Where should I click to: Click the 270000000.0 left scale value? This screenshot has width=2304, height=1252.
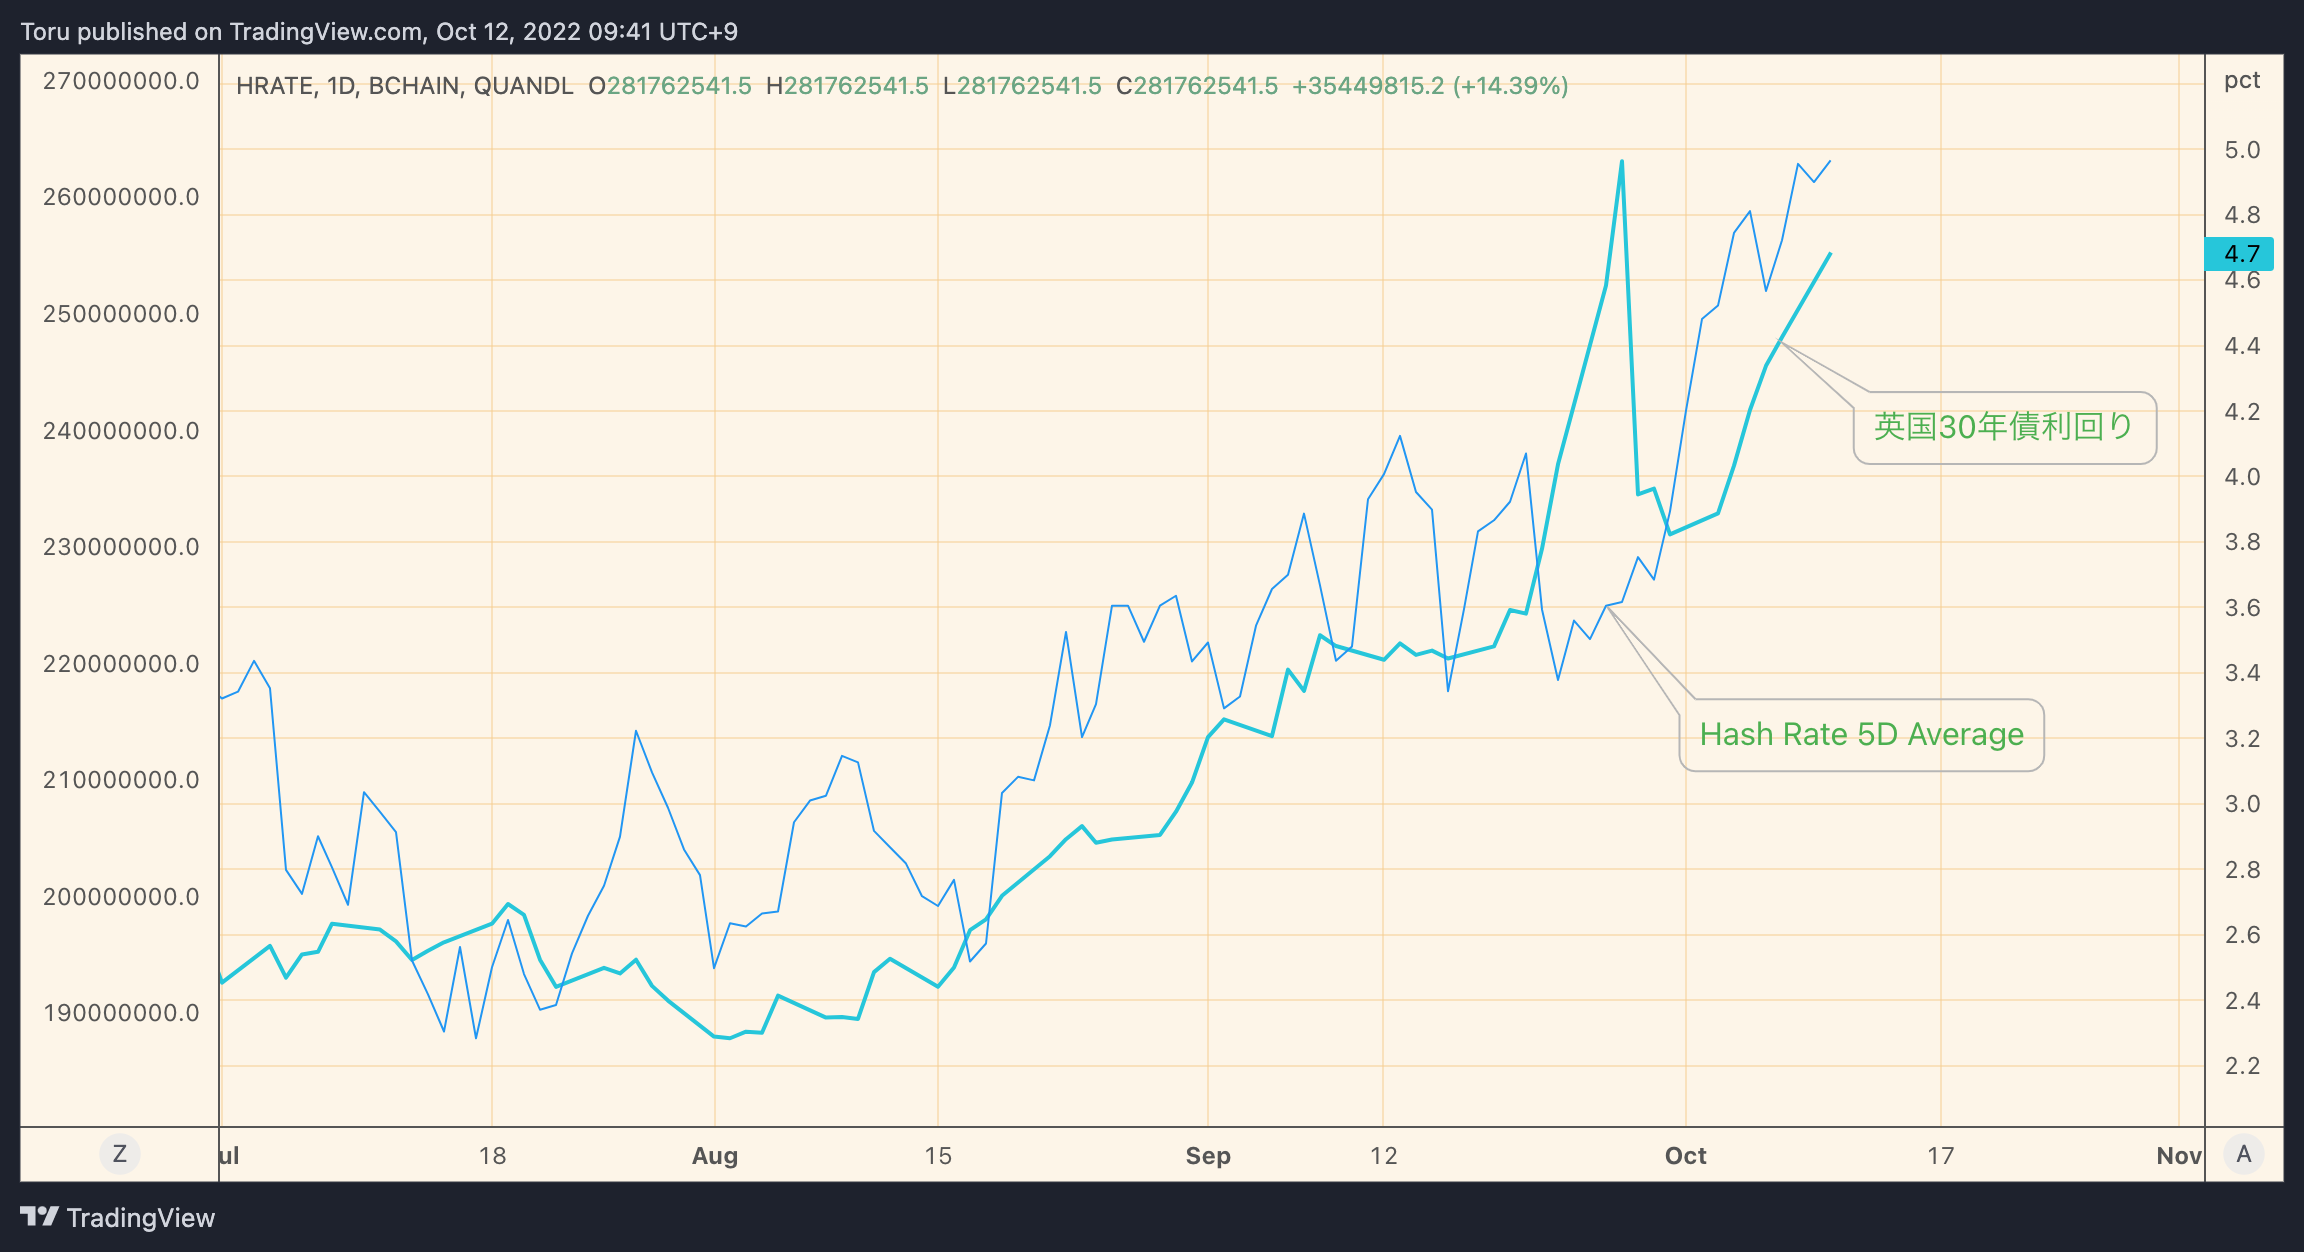pyautogui.click(x=121, y=81)
